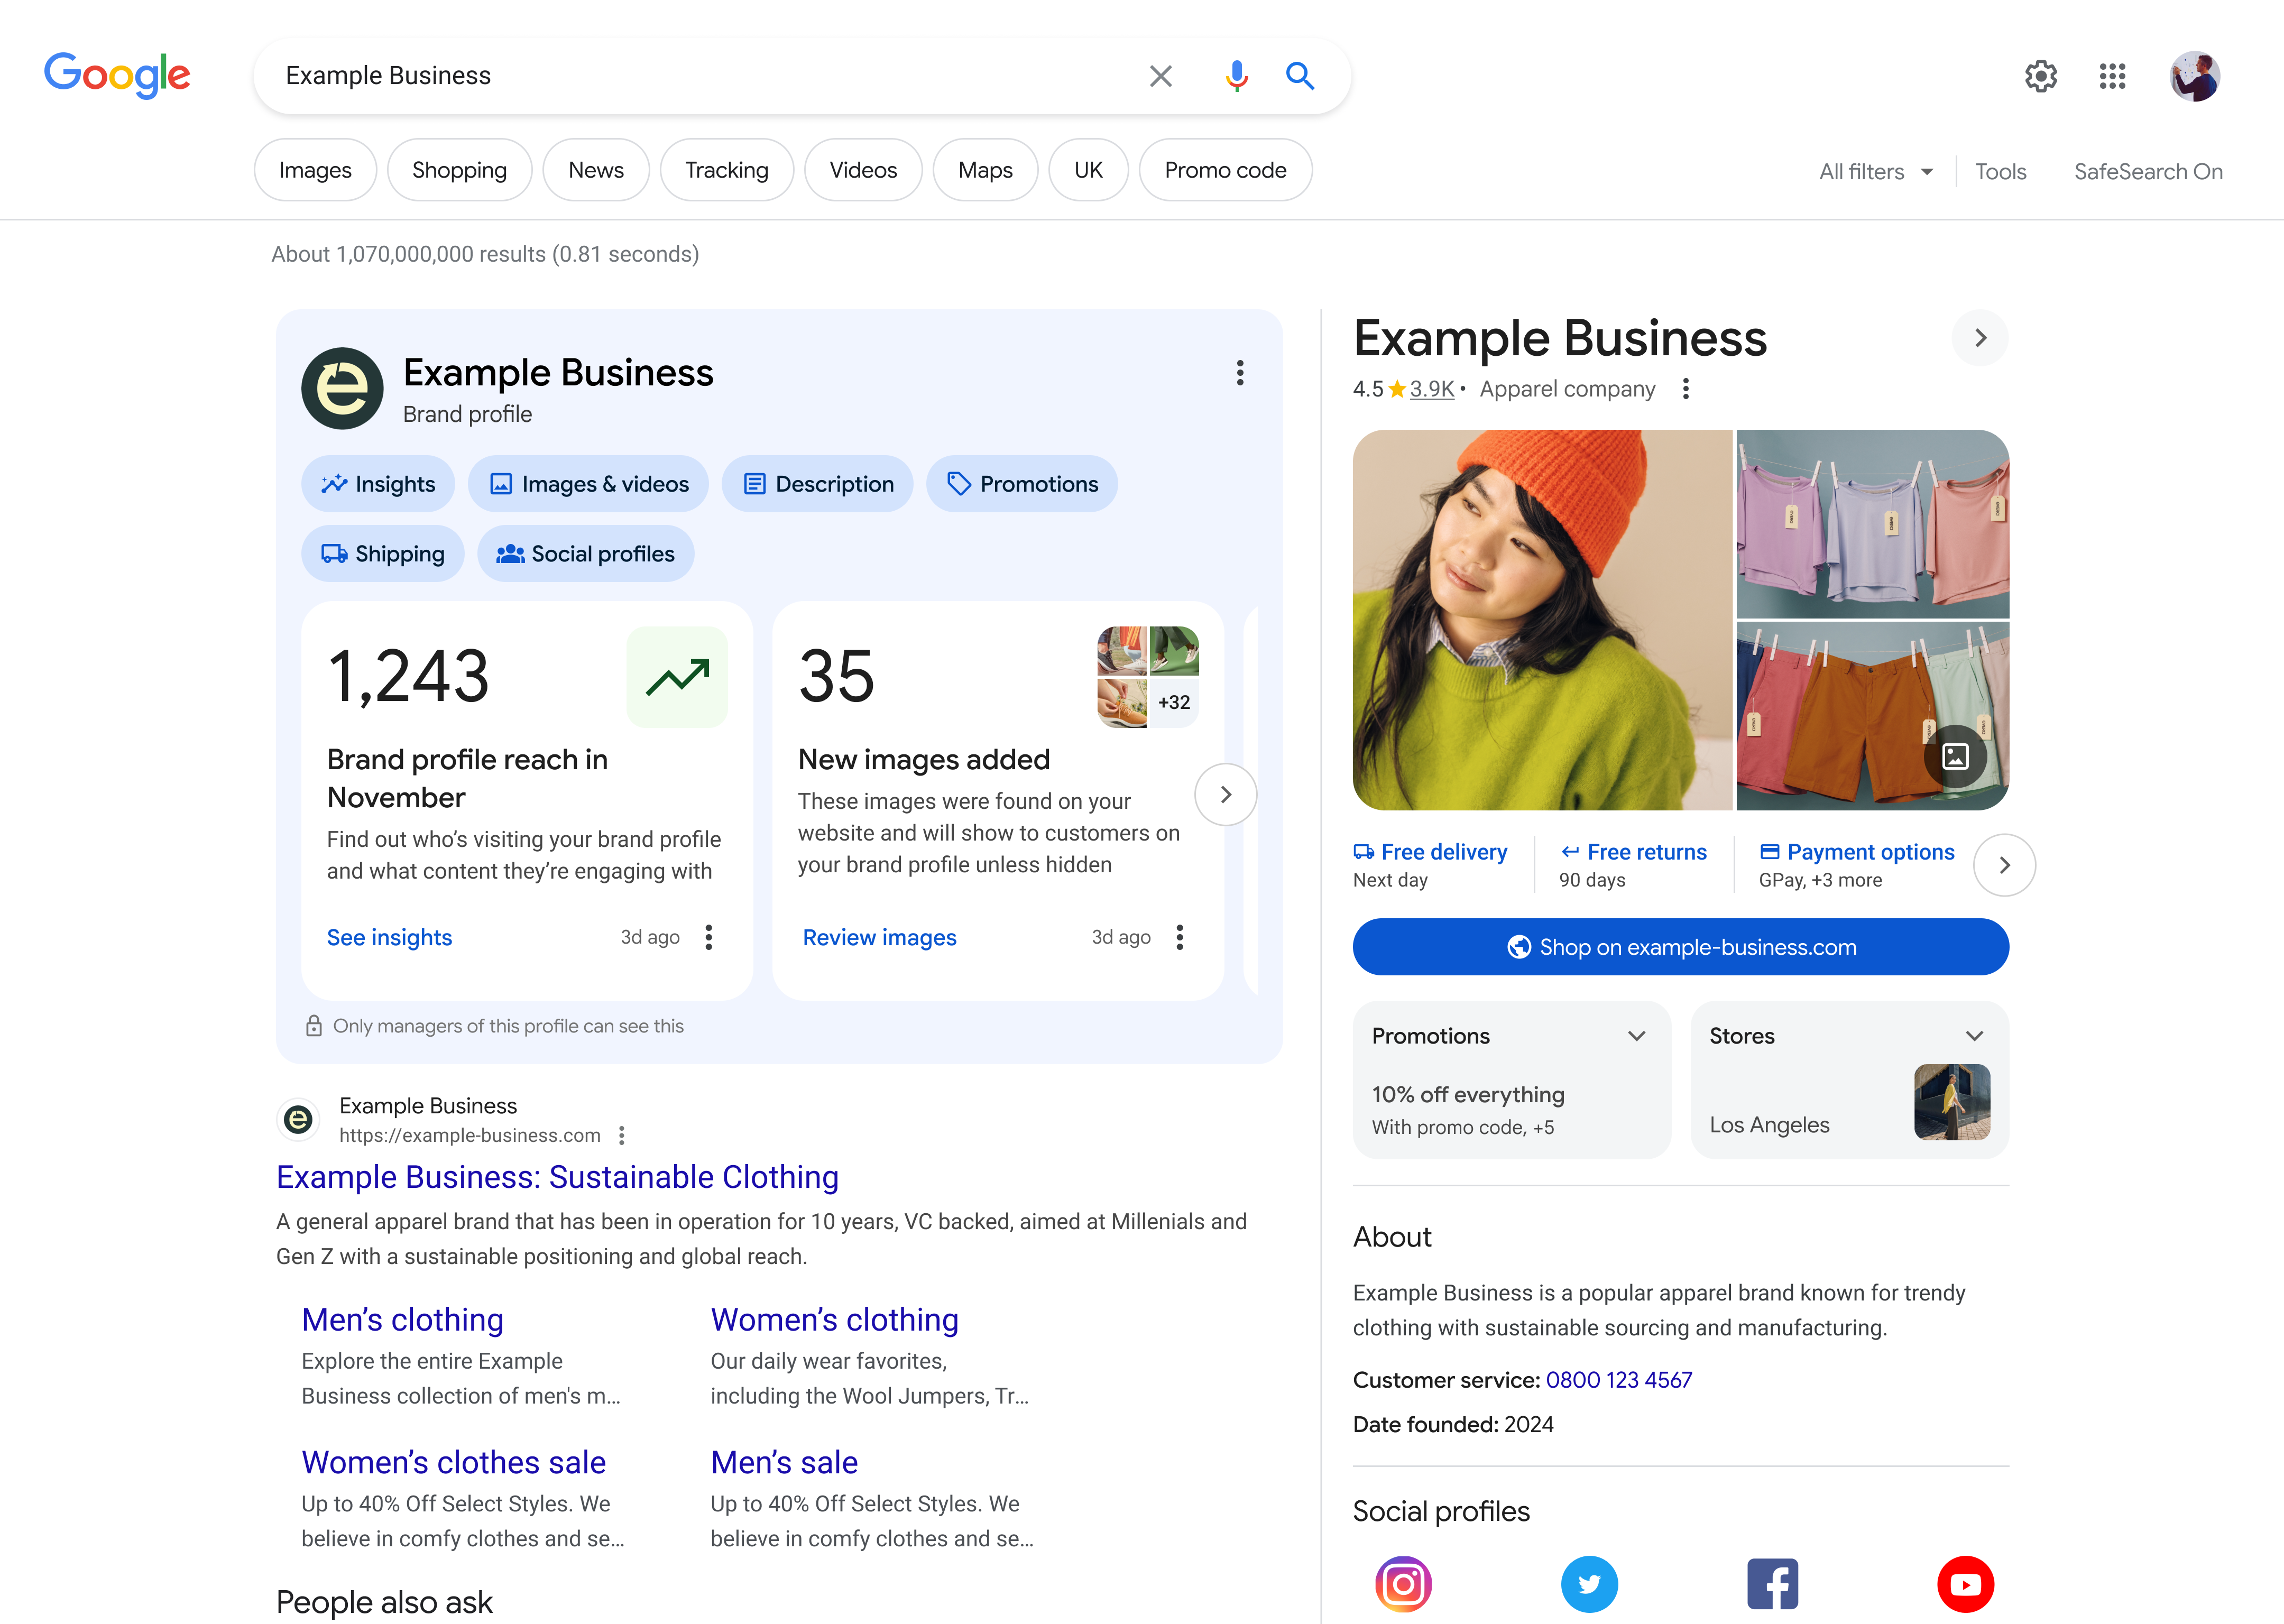Switch to the News tab
2284x1624 pixels.
[596, 170]
